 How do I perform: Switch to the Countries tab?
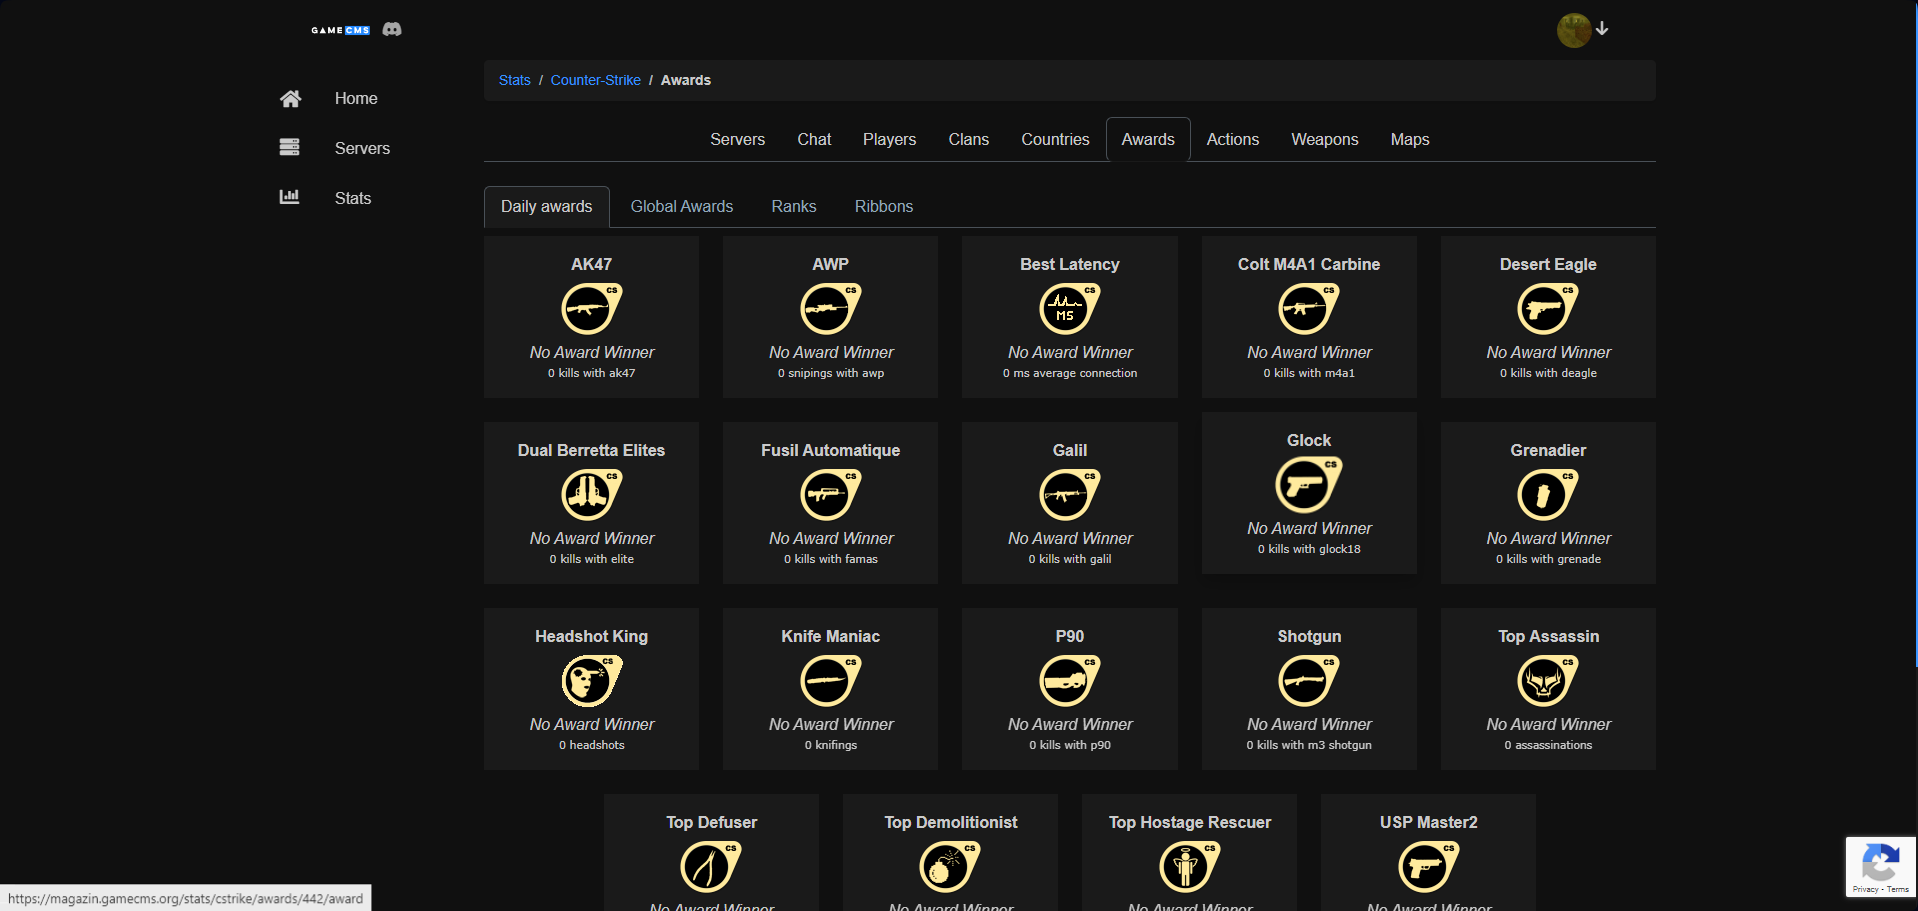(x=1055, y=139)
